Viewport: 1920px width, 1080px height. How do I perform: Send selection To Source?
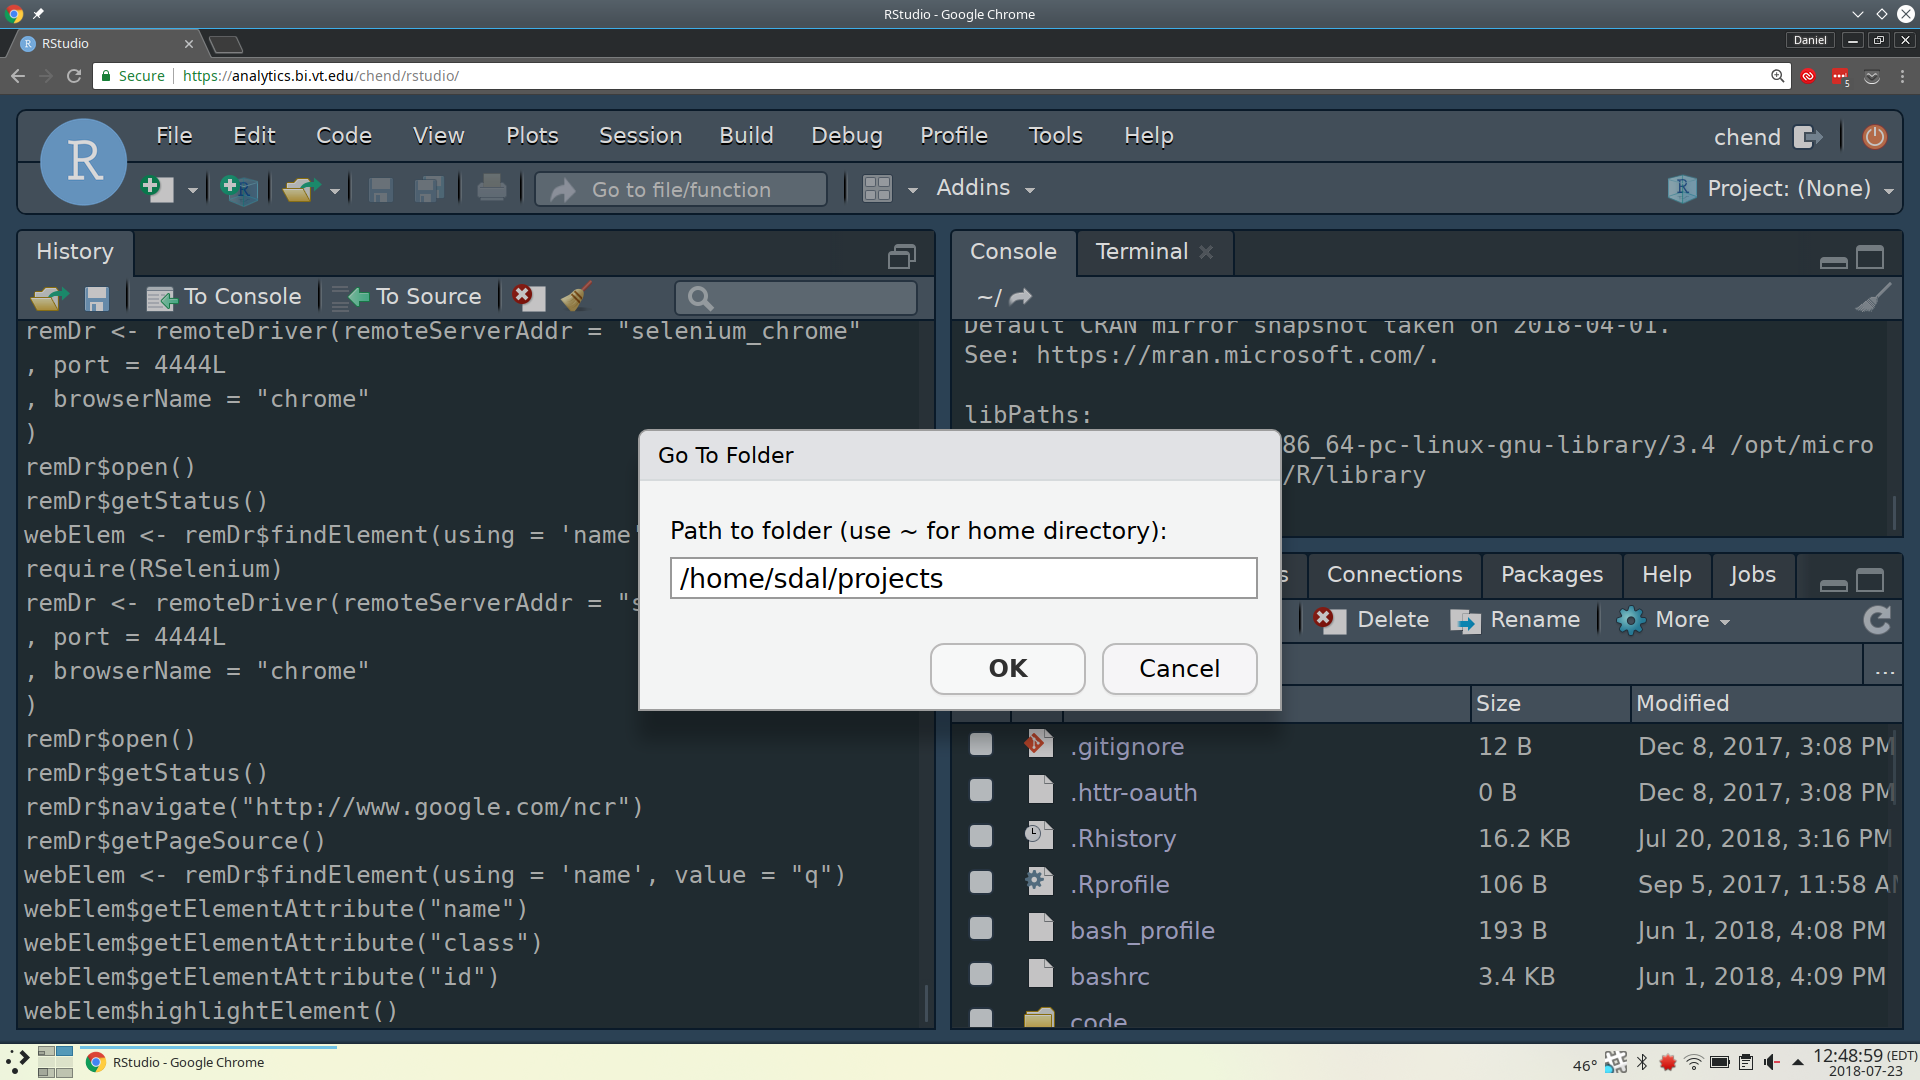click(x=407, y=297)
